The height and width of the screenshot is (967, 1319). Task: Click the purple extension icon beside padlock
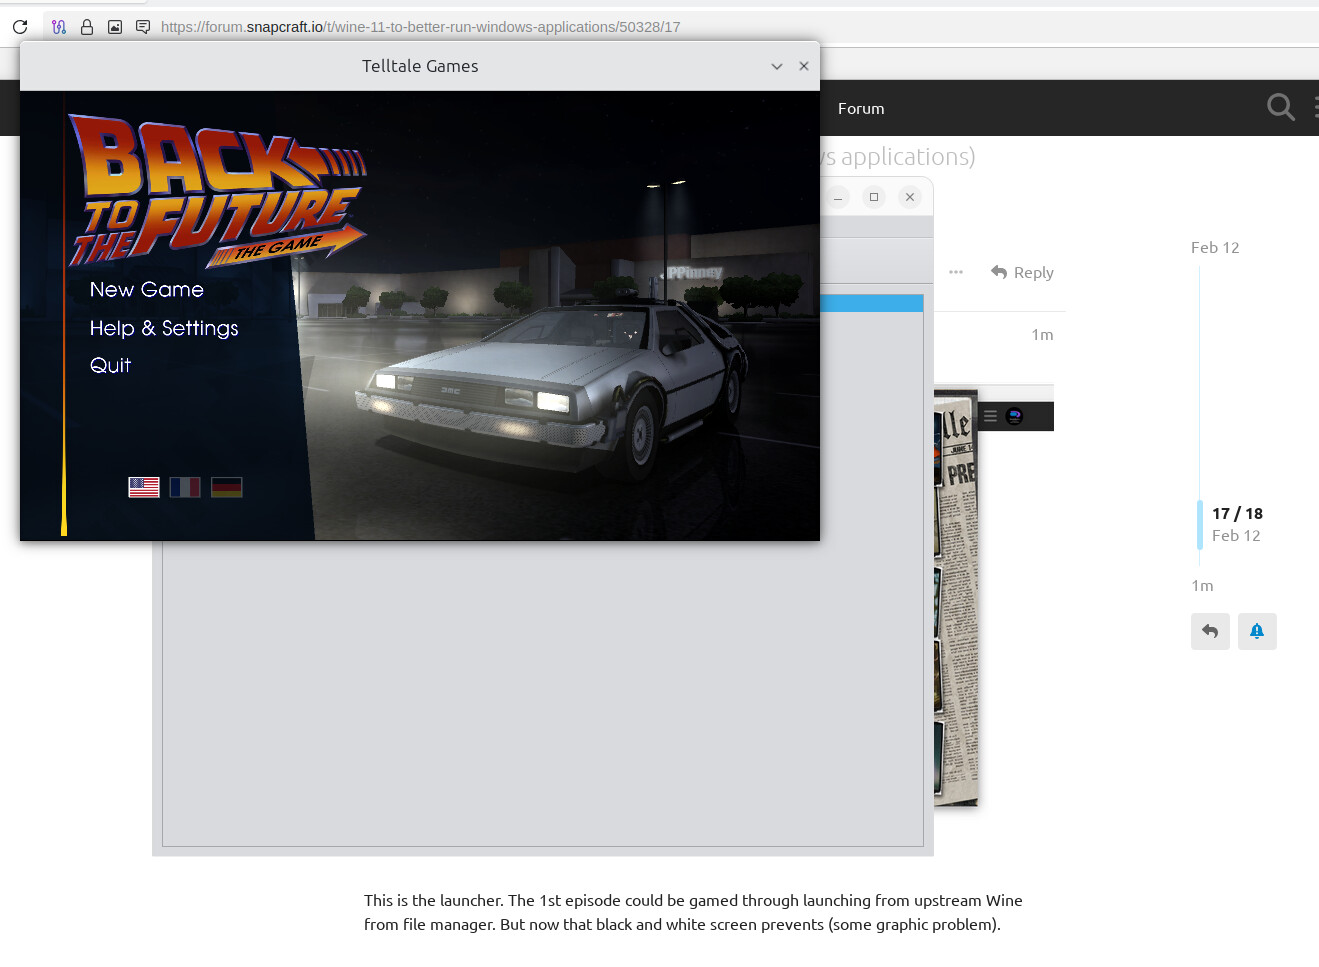click(x=59, y=27)
